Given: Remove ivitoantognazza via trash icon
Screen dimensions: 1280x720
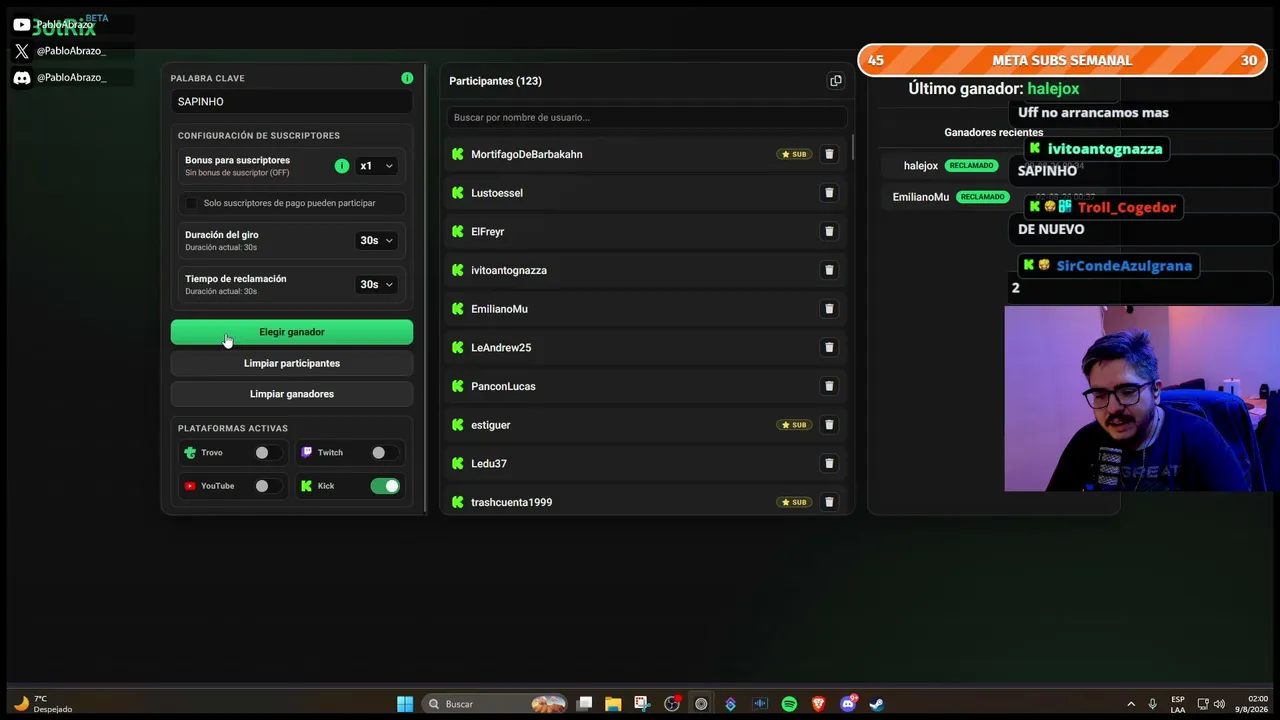Looking at the screenshot, I should [x=829, y=270].
